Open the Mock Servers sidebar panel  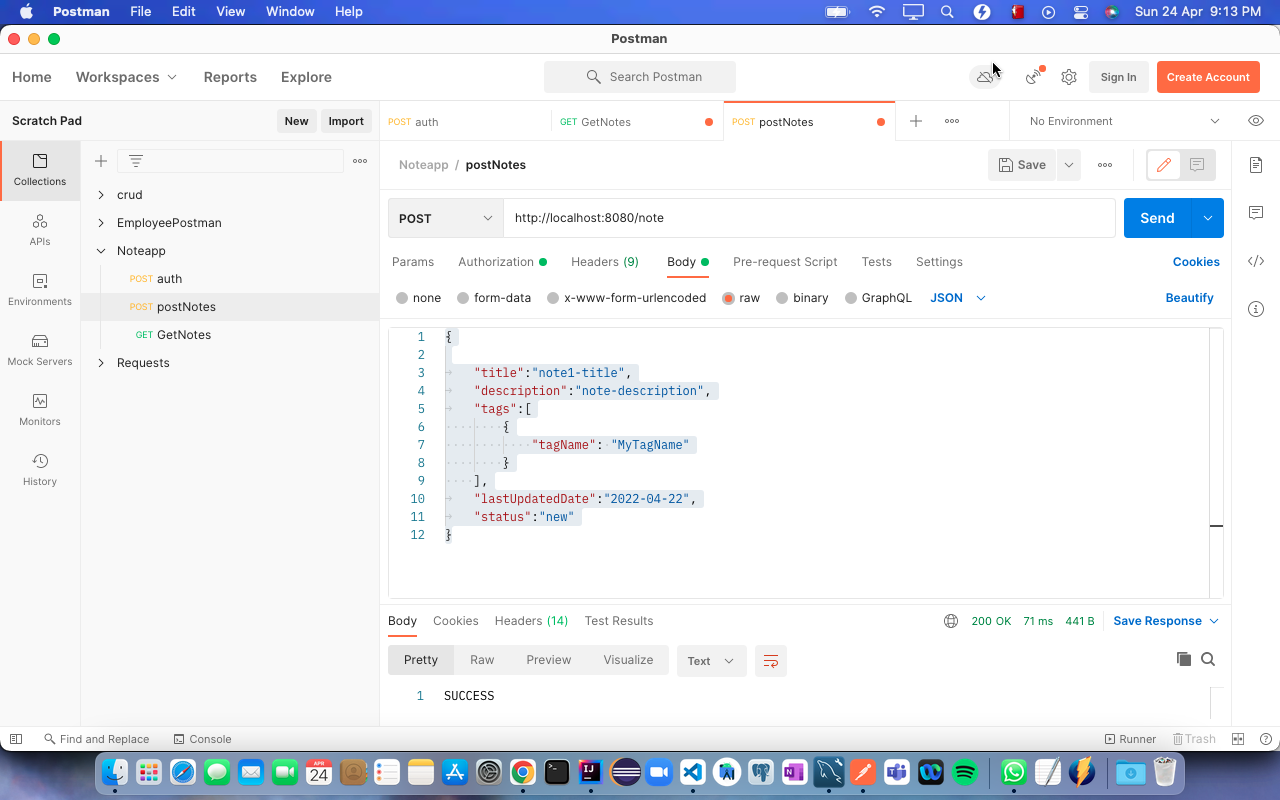pyautogui.click(x=40, y=350)
